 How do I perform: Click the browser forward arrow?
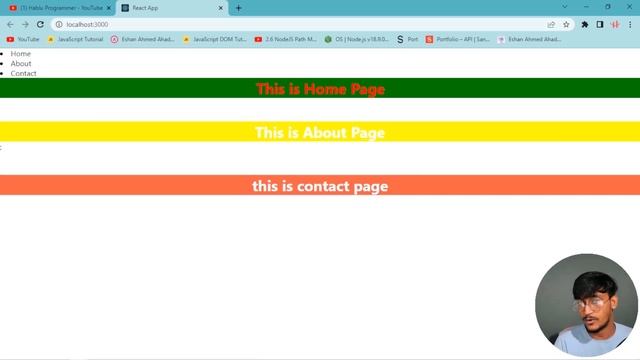[x=25, y=24]
